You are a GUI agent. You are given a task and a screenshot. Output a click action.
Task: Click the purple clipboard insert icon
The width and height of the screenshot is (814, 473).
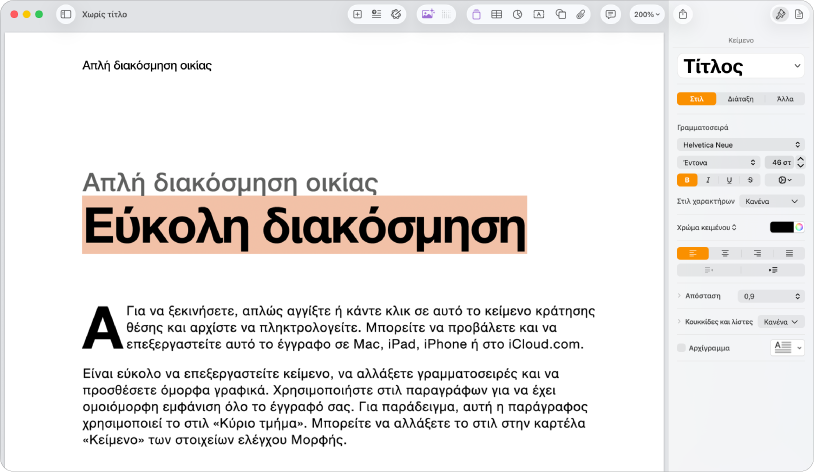pos(476,15)
